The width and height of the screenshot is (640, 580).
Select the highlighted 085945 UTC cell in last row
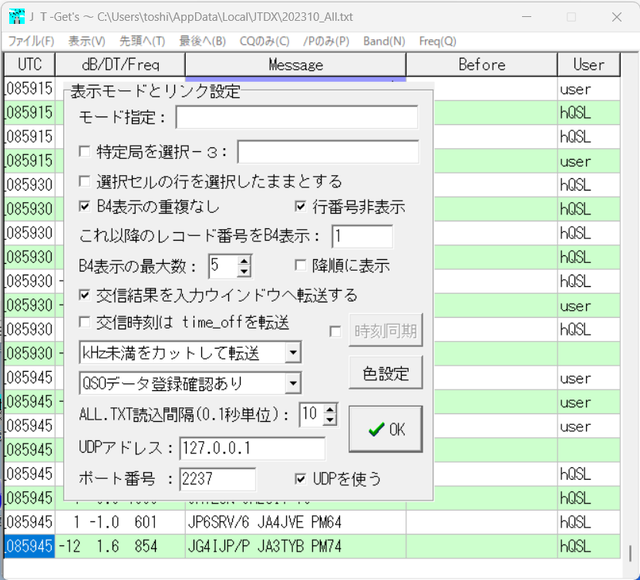(29, 546)
